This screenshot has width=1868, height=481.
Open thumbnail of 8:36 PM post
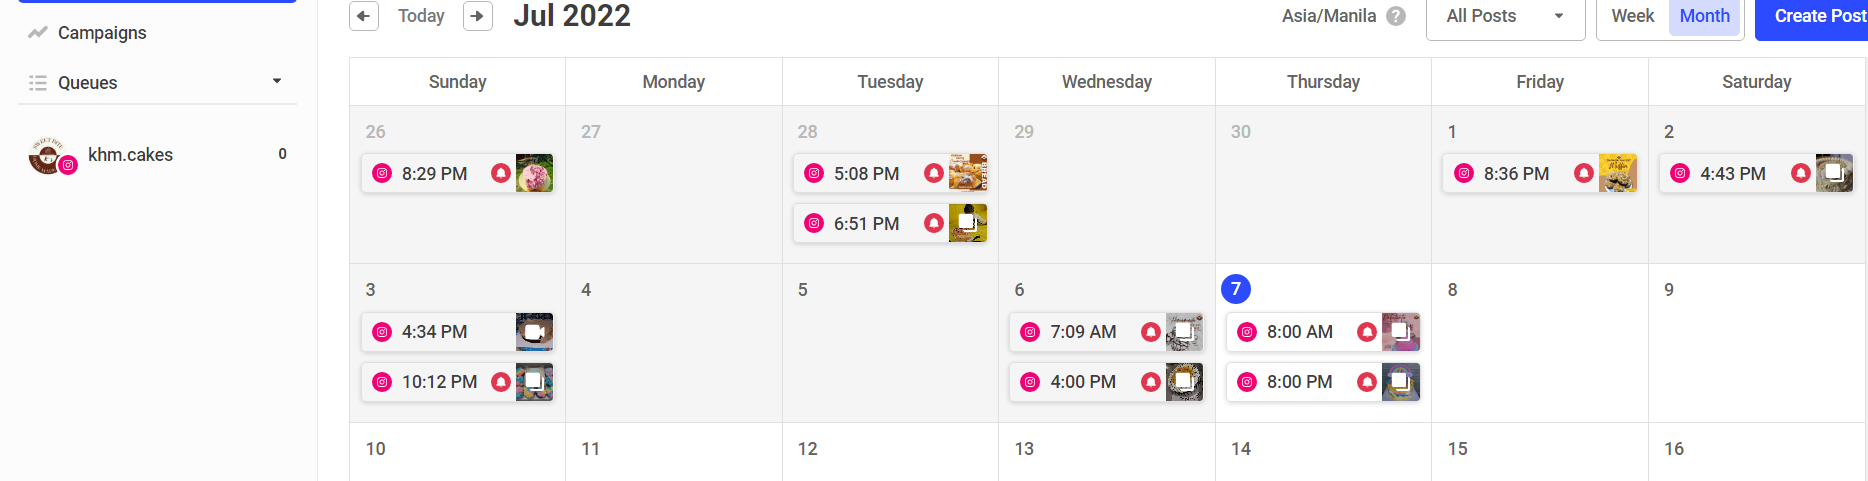(x=1617, y=173)
